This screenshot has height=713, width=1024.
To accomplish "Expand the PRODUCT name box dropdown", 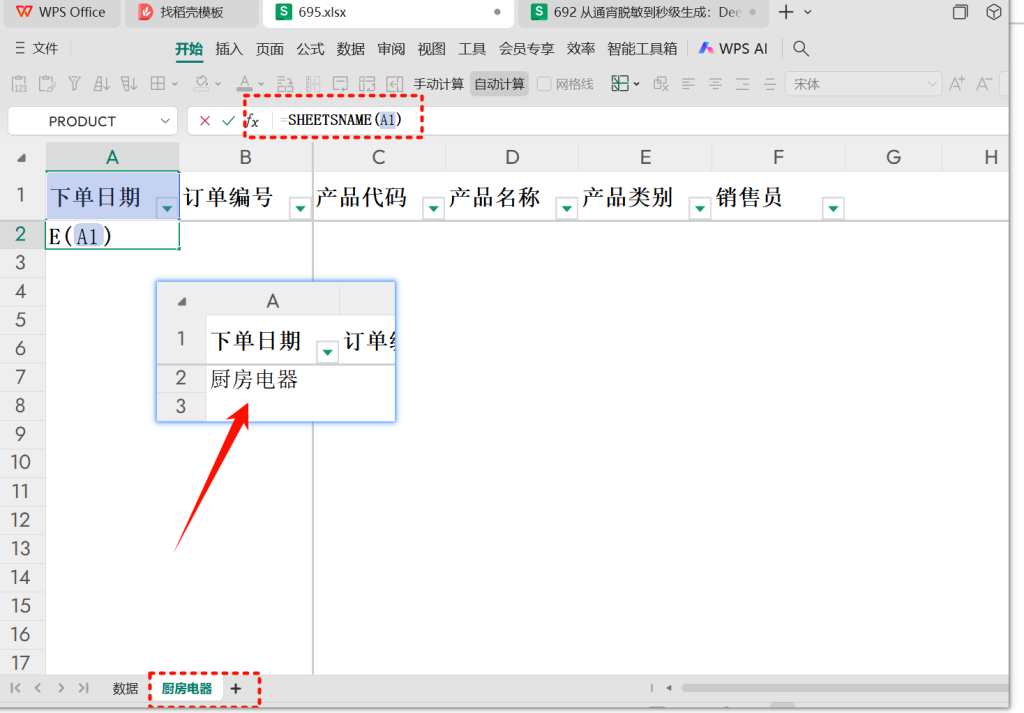I will pyautogui.click(x=165, y=121).
